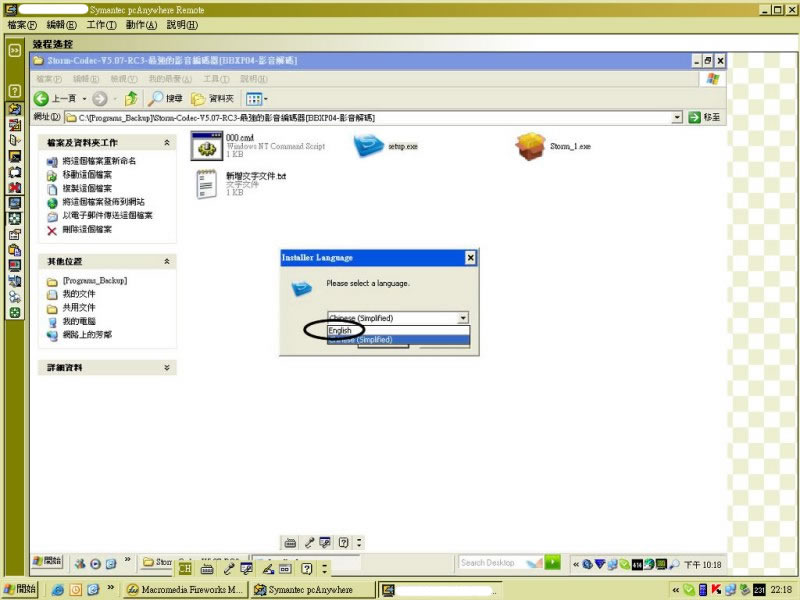Switch to Macromedia Fireworks taskbar button
The image size is (800, 600).
186,589
